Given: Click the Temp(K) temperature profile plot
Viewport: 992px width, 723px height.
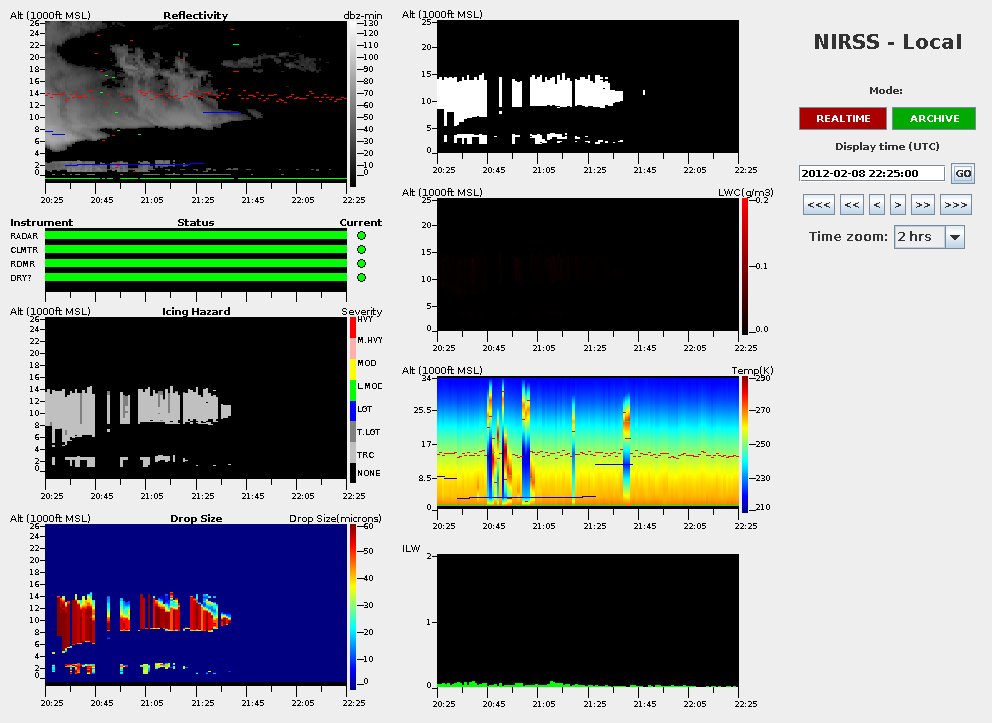Looking at the screenshot, I should (589, 441).
